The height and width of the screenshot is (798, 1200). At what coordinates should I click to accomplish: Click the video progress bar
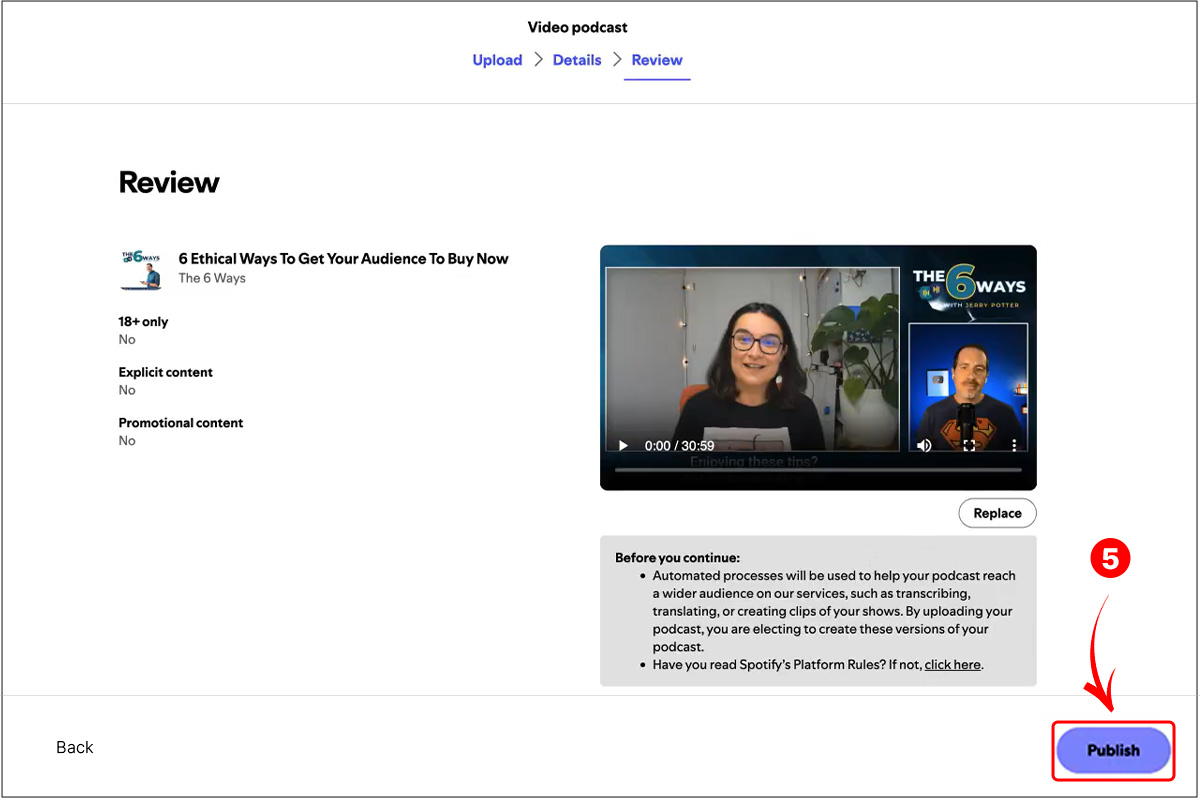pos(818,469)
